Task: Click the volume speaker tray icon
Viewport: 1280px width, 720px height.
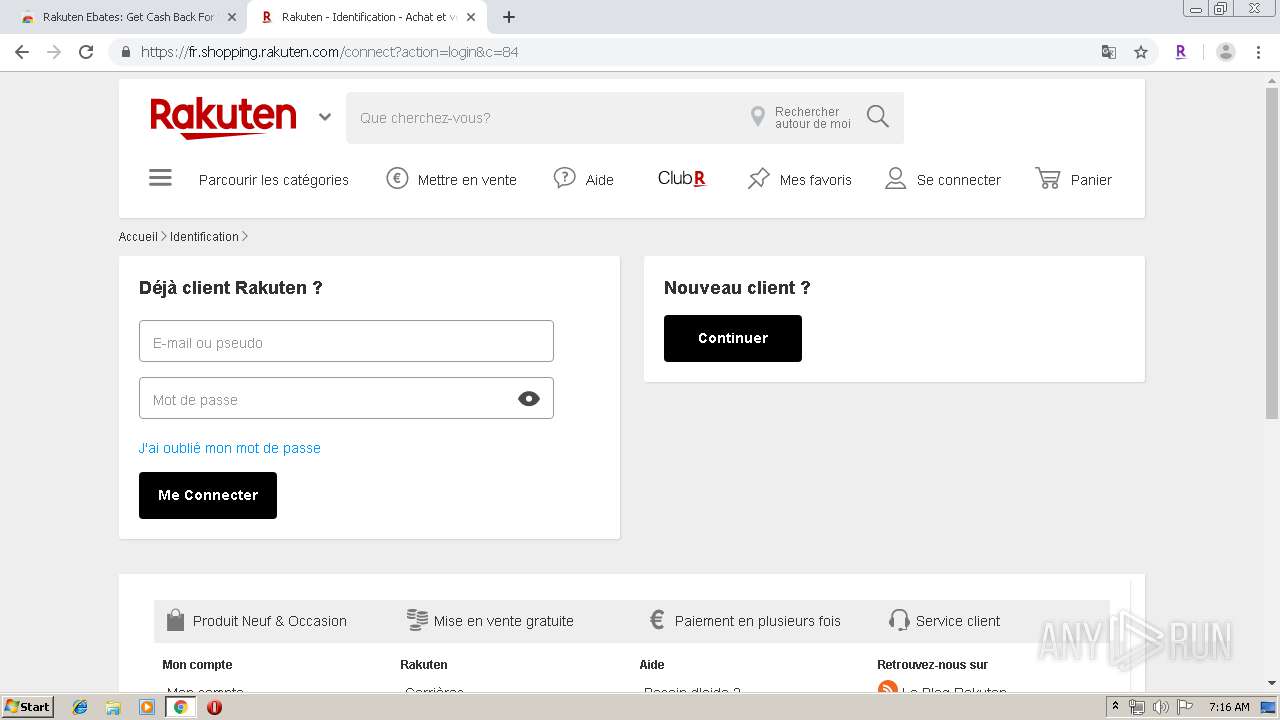Action: (x=1160, y=707)
